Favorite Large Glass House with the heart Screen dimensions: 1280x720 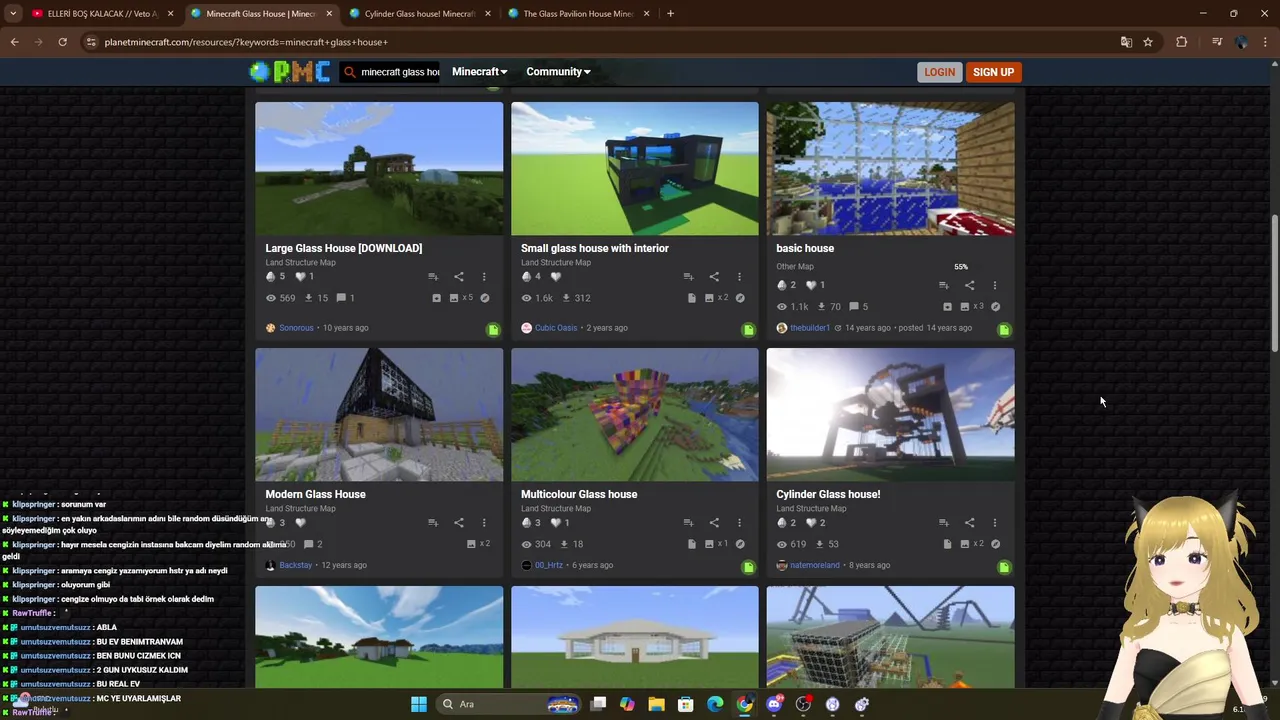(x=300, y=277)
